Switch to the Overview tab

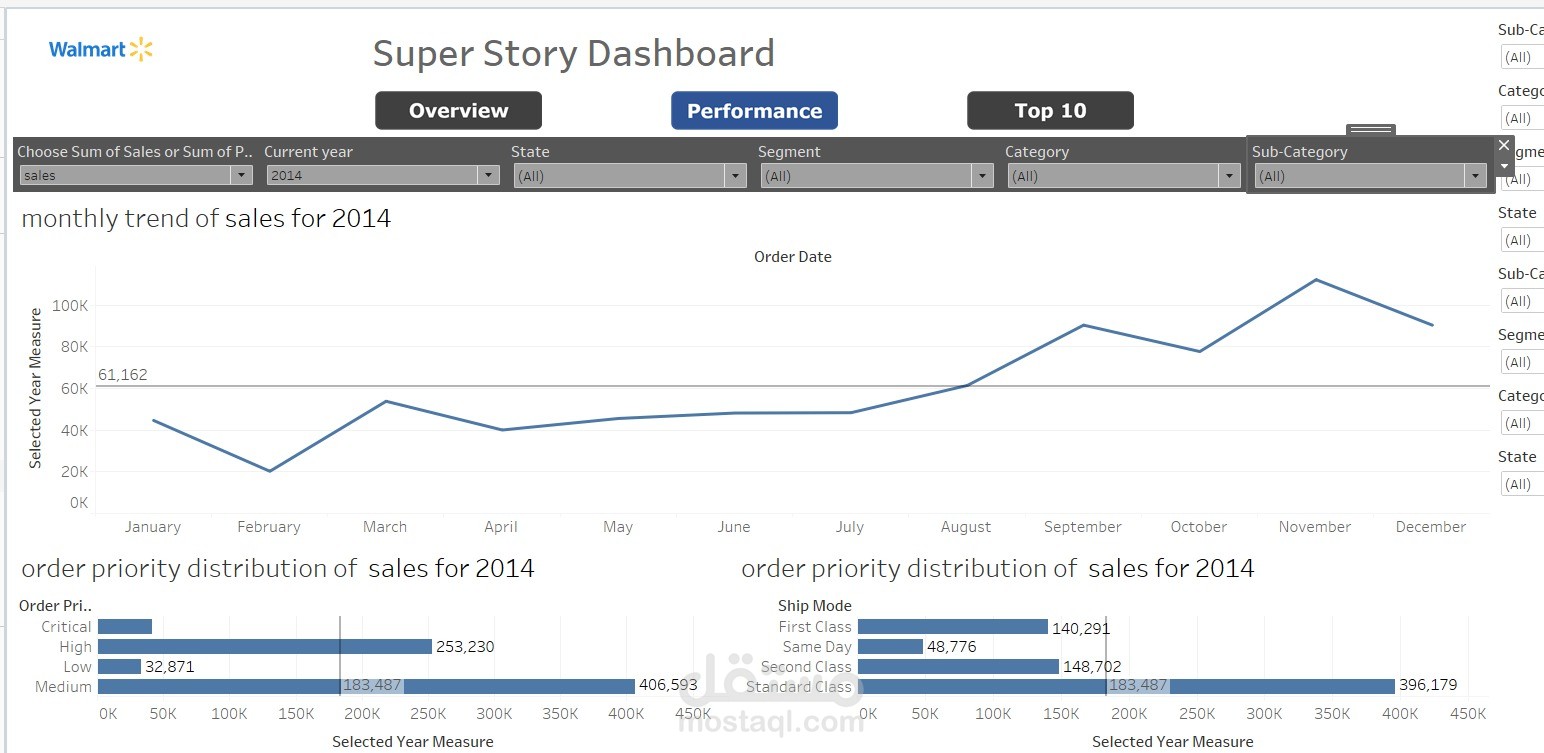(x=458, y=110)
